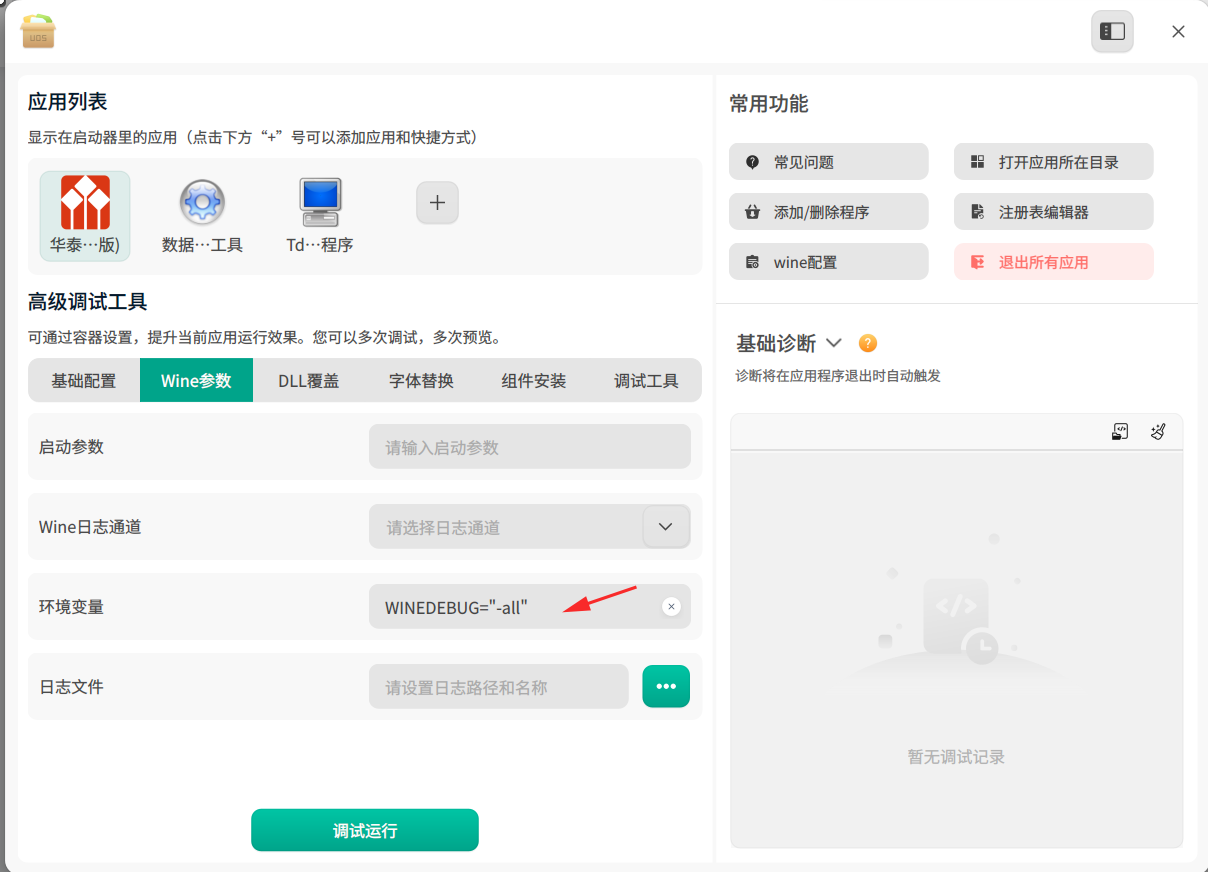This screenshot has height=872, width=1208.
Task: Switch to the DLL覆盖 tab
Action: [309, 380]
